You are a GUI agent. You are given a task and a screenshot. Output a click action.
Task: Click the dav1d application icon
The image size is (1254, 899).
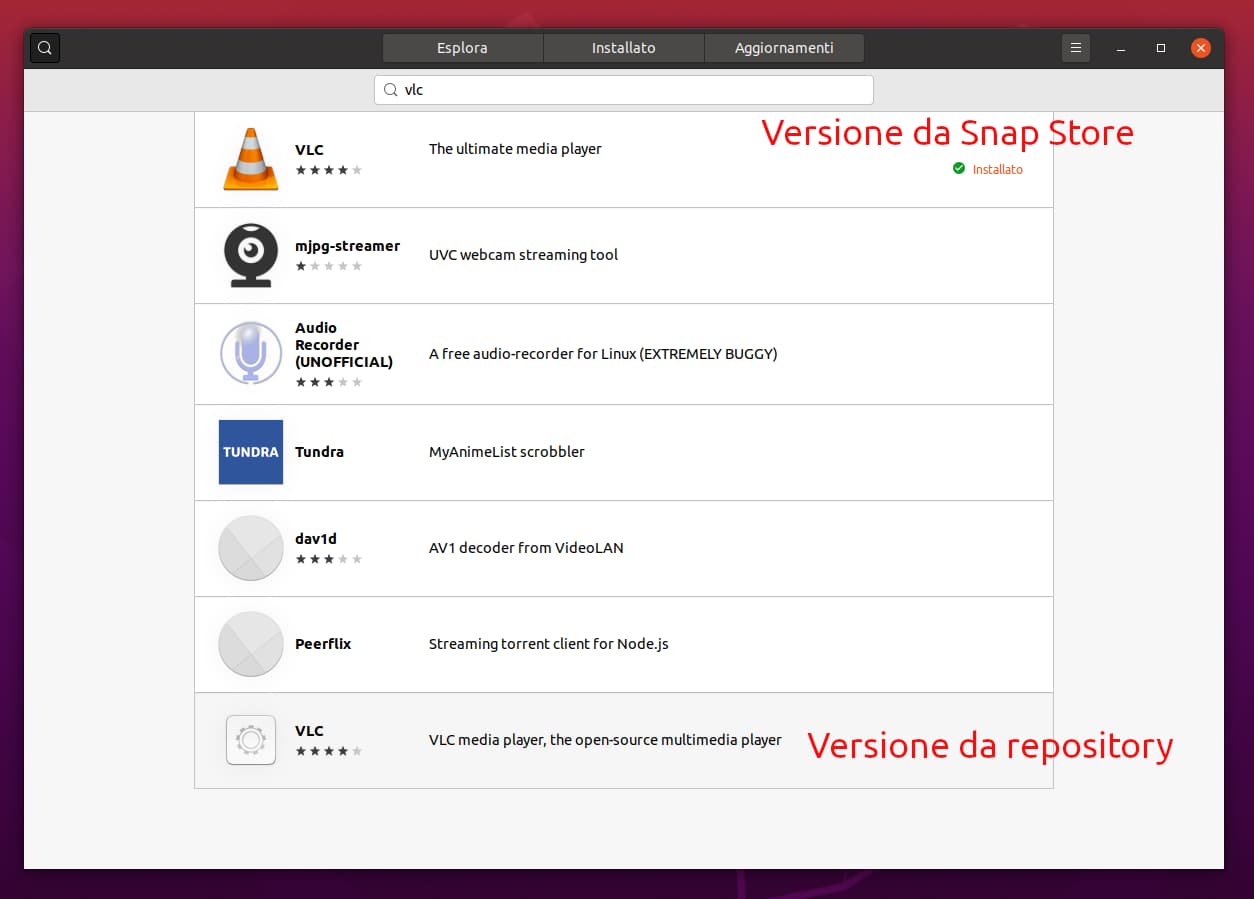click(250, 548)
